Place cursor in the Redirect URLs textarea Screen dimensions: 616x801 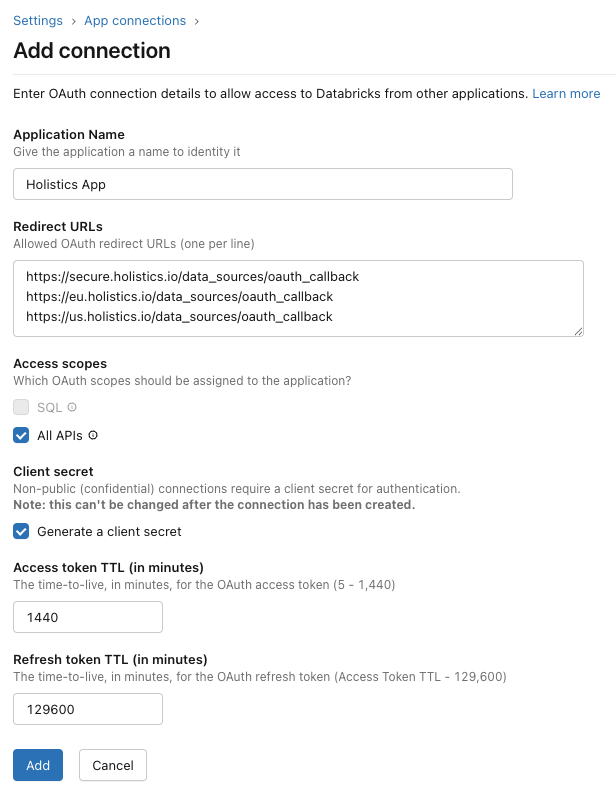(x=297, y=297)
